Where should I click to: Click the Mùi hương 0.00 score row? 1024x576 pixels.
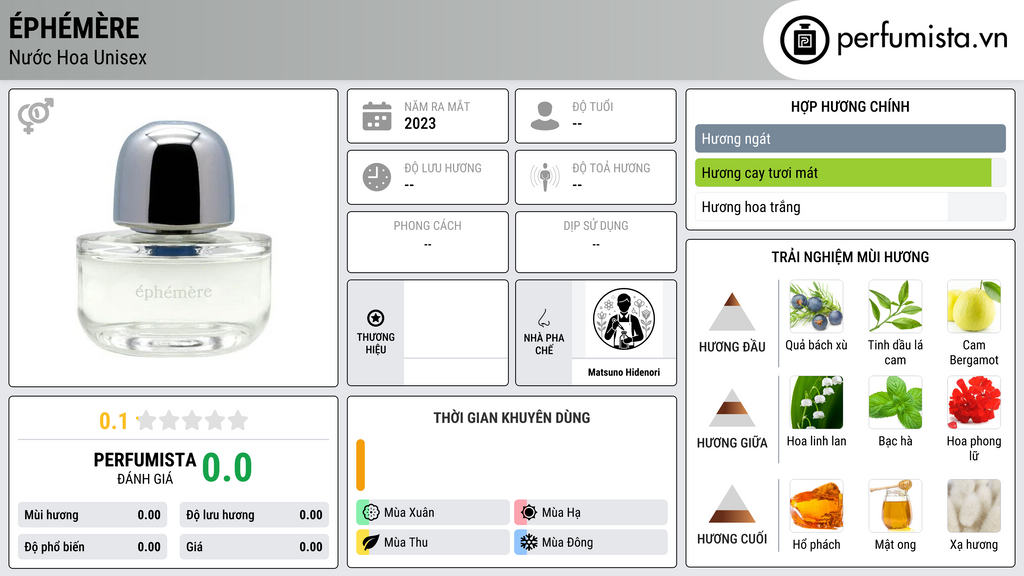click(x=93, y=515)
